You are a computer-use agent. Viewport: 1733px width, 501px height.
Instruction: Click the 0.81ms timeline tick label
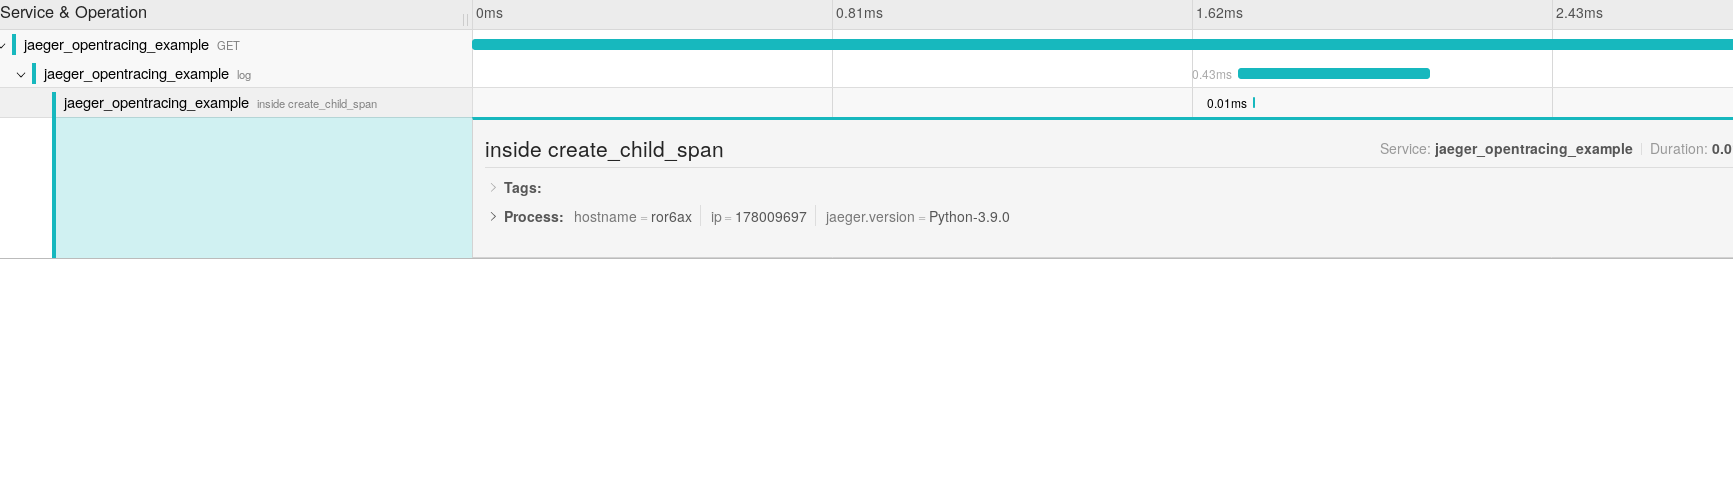(859, 14)
